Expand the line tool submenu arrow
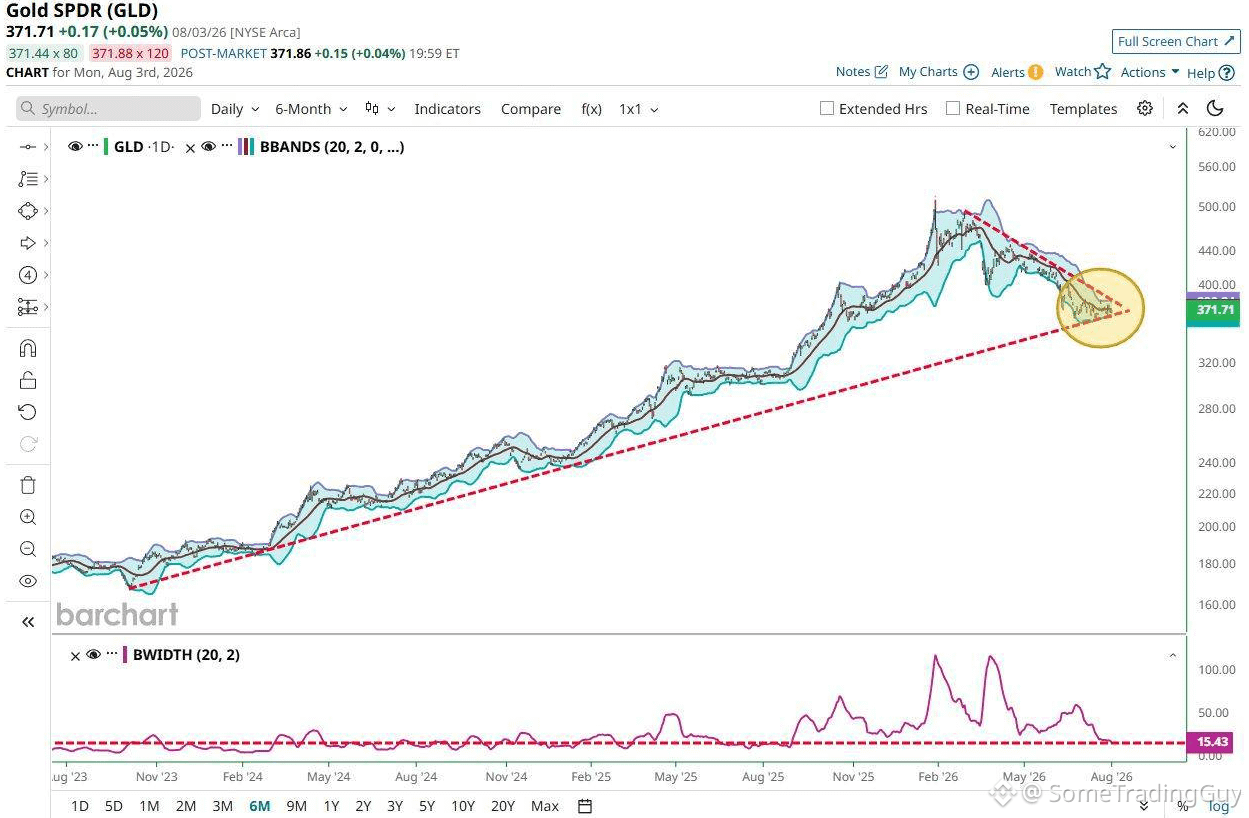The image size is (1249, 818). (46, 147)
